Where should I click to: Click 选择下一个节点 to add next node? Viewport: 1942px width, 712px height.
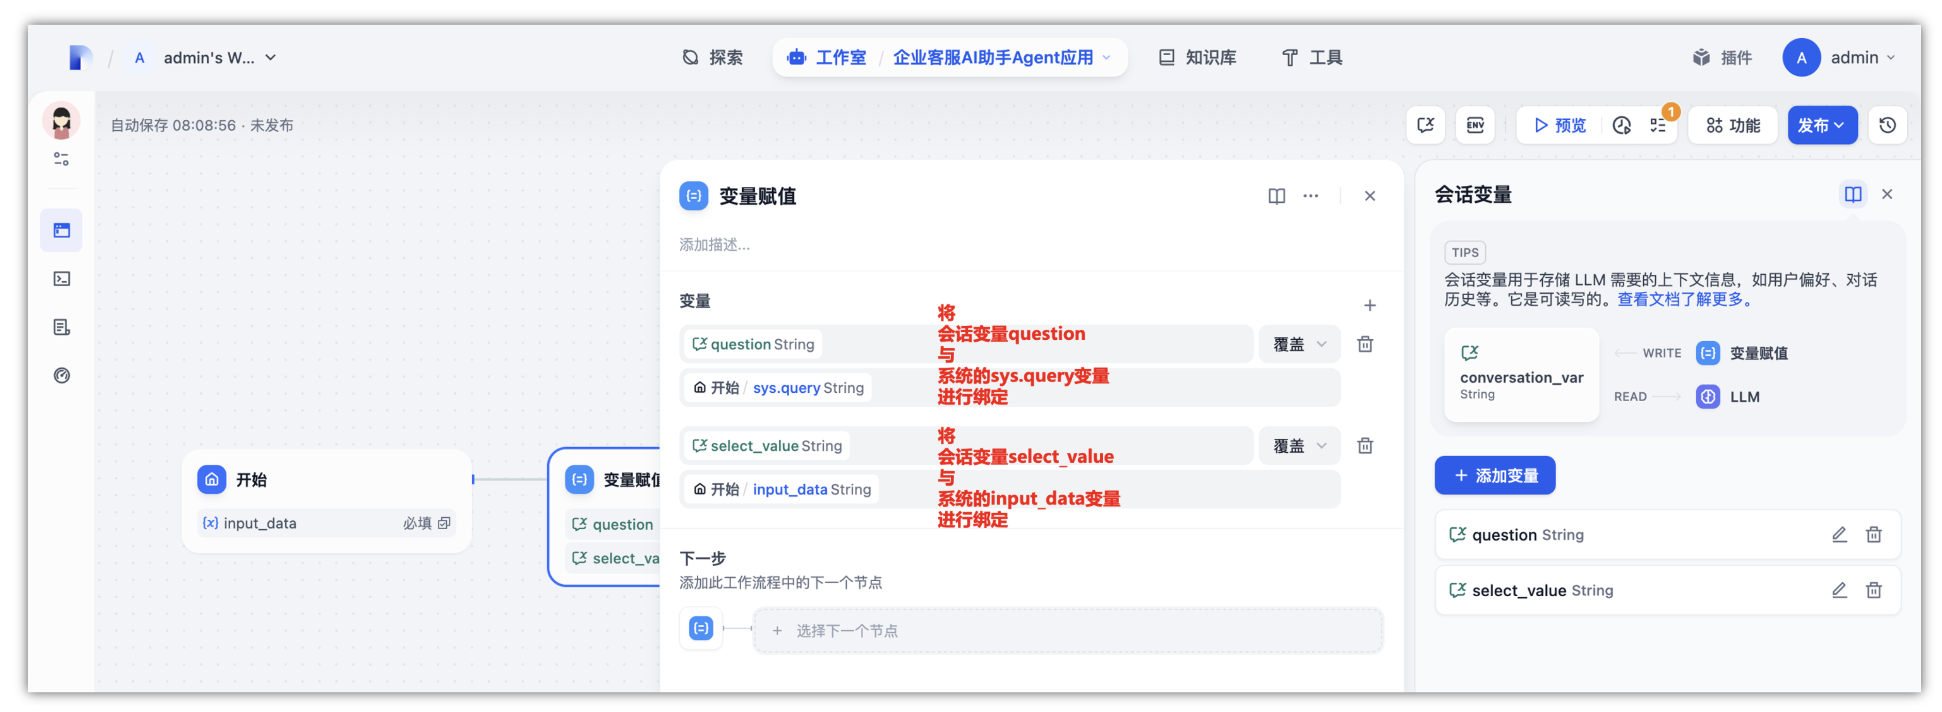(x=1068, y=631)
